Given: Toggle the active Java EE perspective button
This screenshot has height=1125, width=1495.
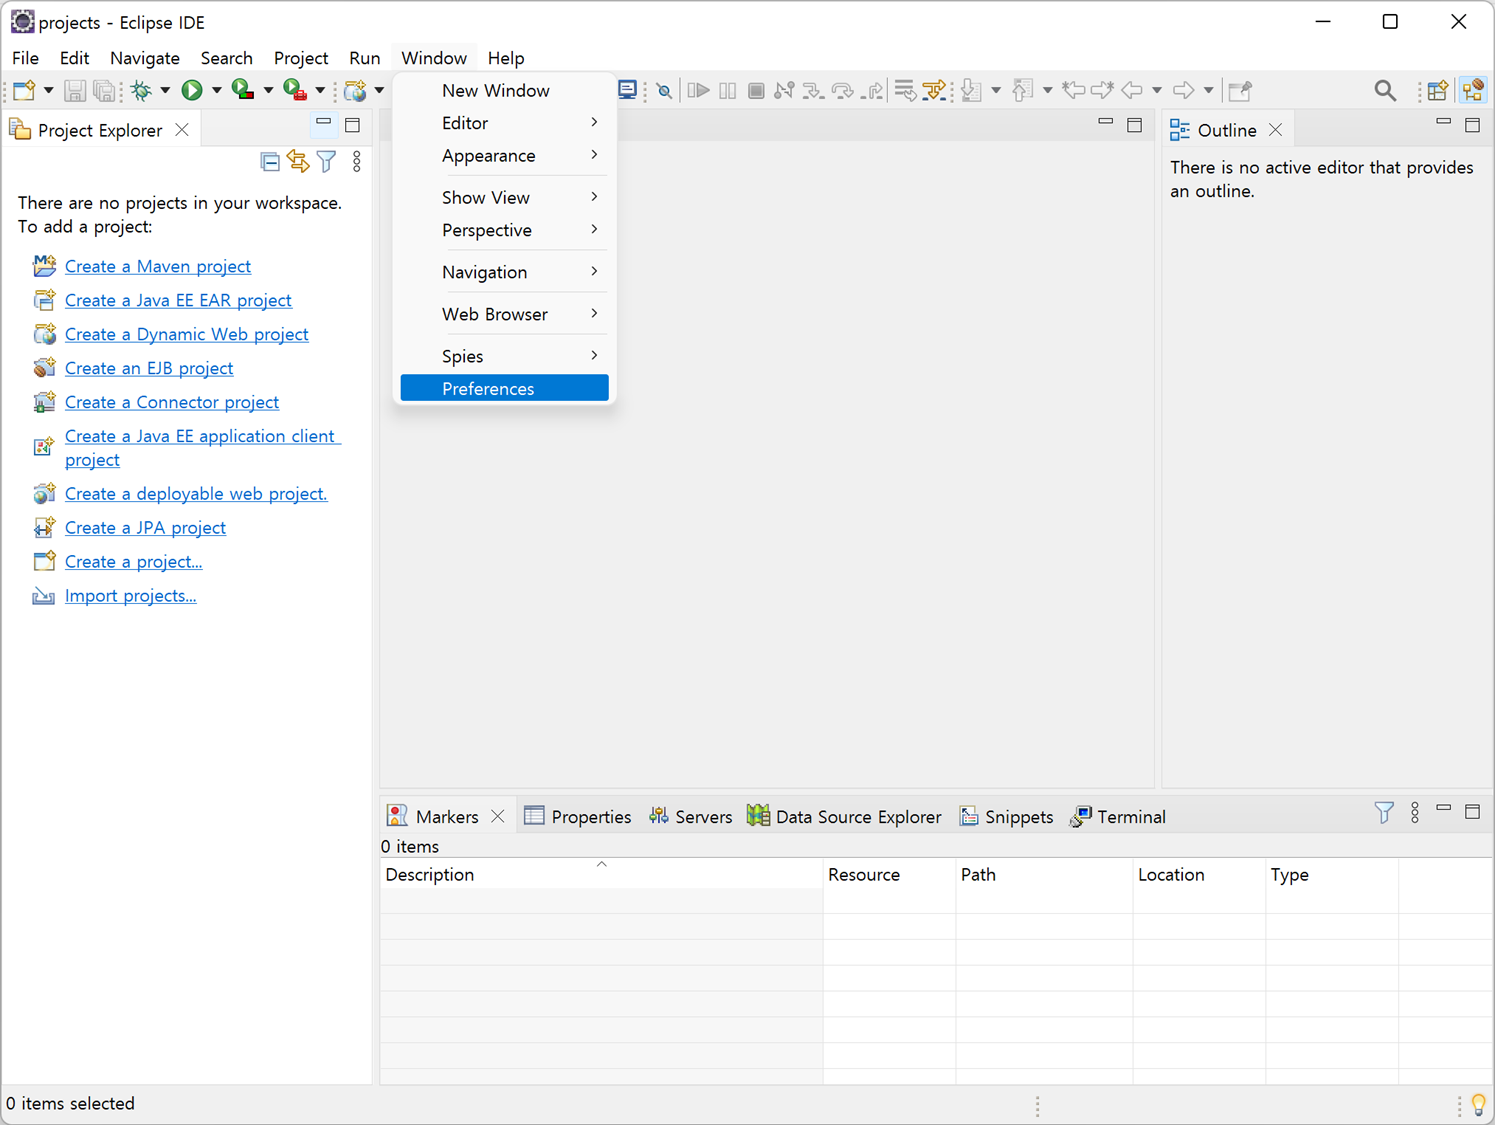Looking at the screenshot, I should (1473, 91).
